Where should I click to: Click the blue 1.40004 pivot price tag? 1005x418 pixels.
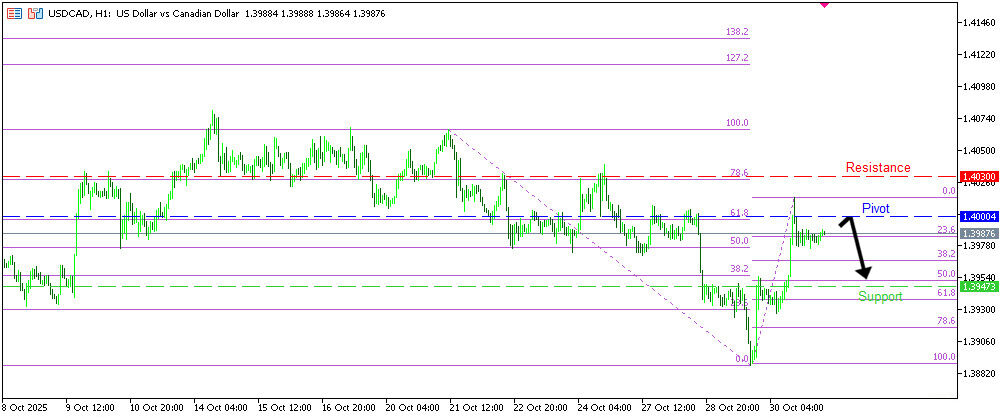977,216
